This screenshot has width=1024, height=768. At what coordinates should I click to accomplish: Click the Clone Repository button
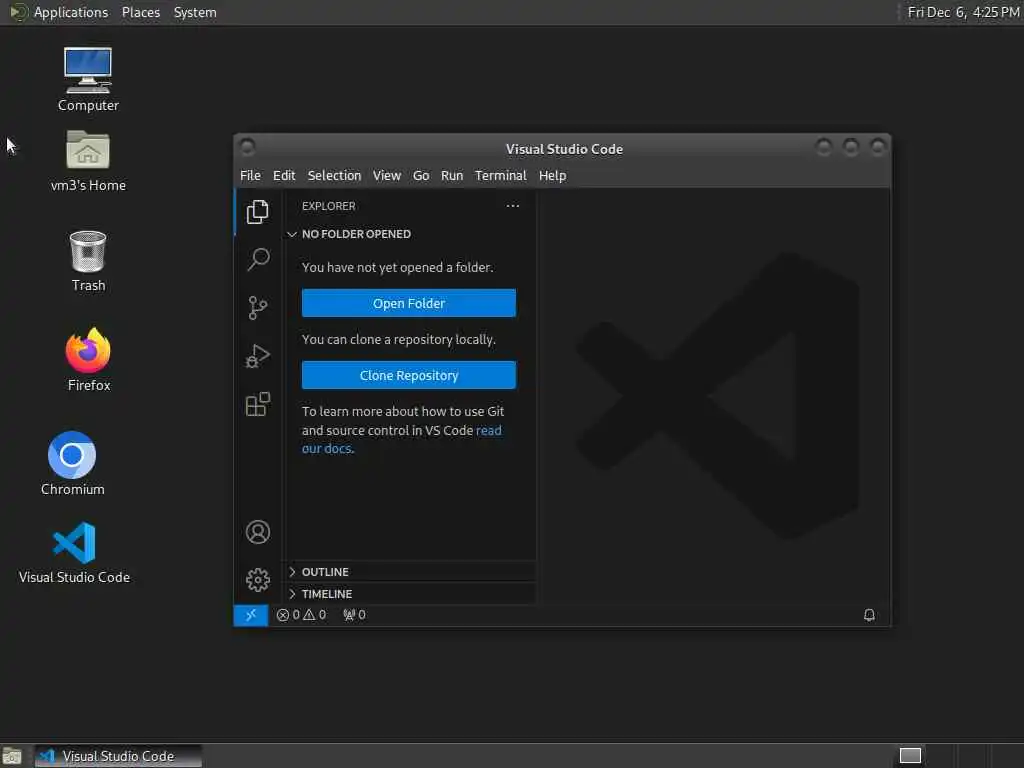(x=409, y=376)
